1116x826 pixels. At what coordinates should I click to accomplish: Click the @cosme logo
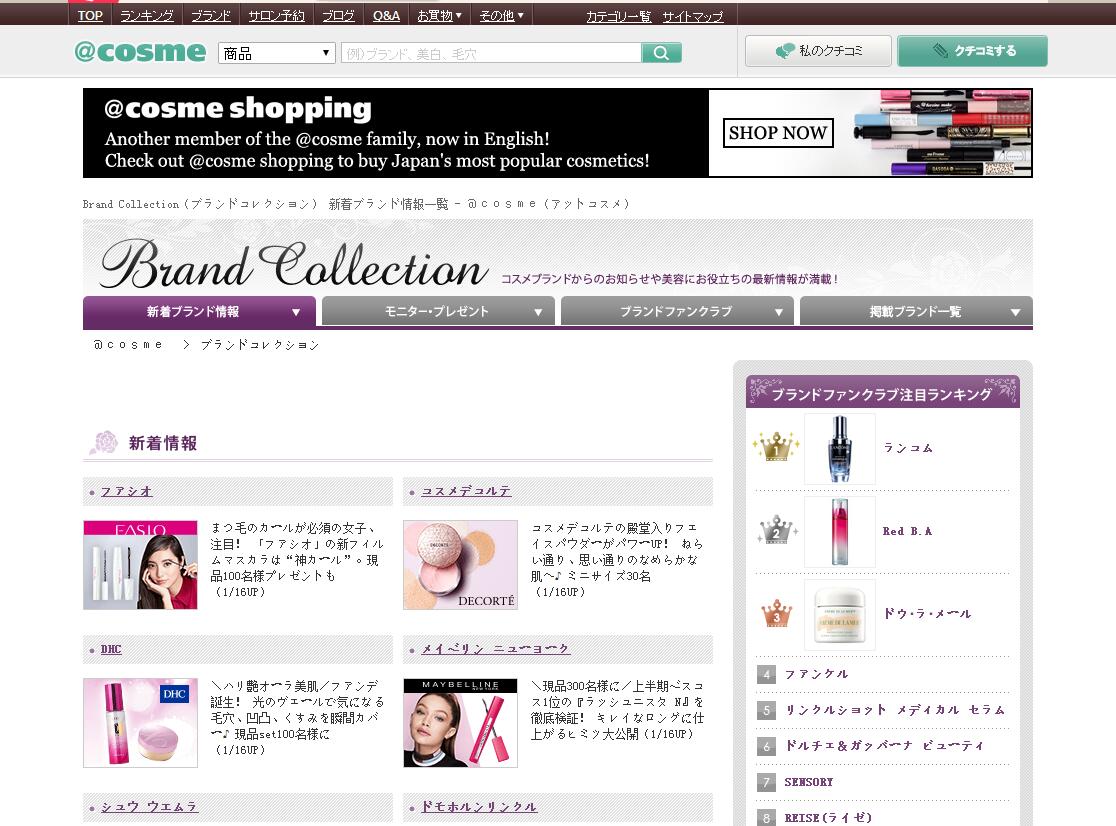tap(139, 51)
